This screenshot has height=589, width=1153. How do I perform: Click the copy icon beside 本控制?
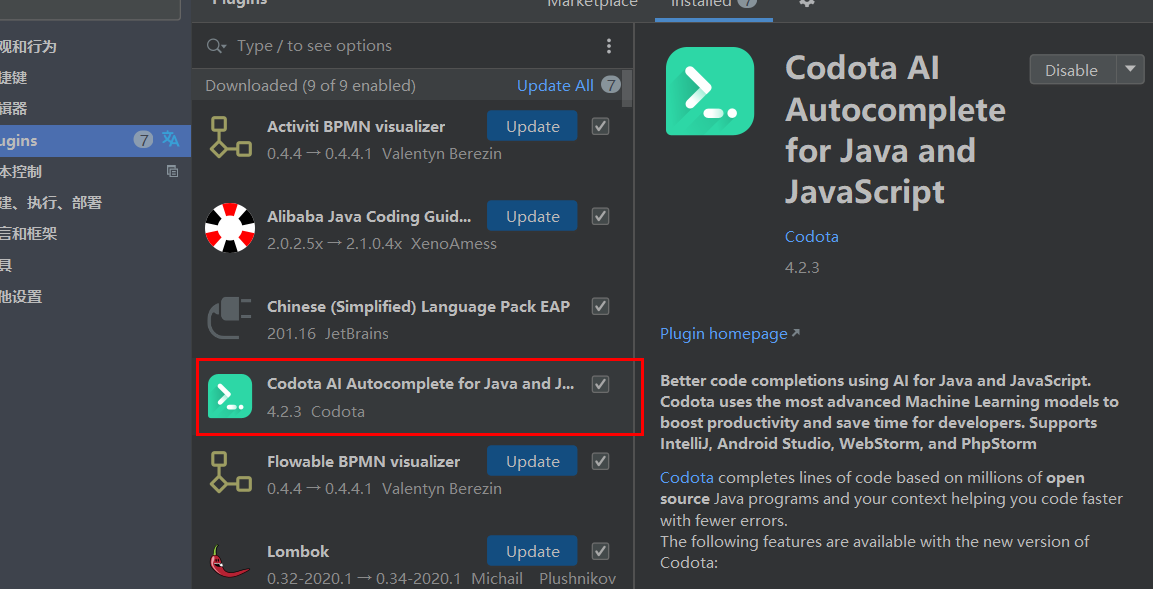tap(172, 171)
